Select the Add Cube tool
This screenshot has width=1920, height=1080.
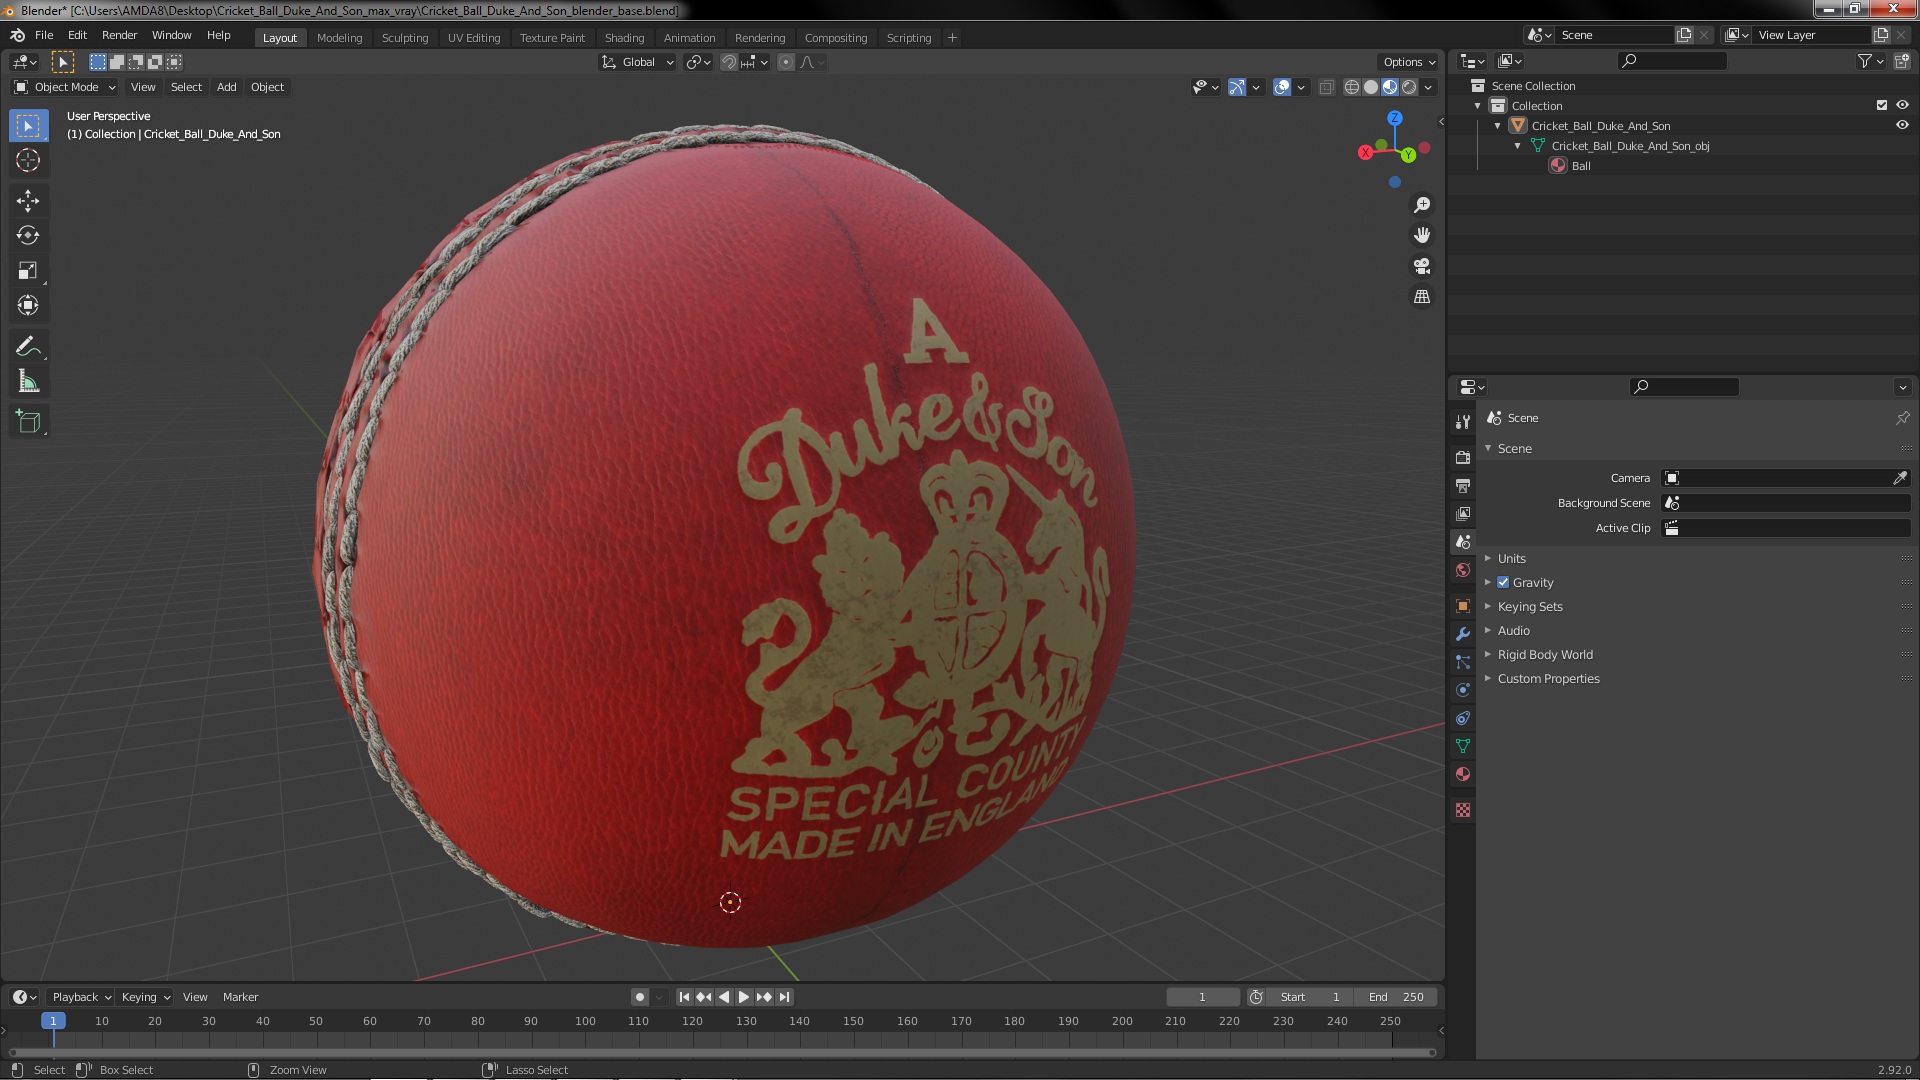tap(28, 422)
